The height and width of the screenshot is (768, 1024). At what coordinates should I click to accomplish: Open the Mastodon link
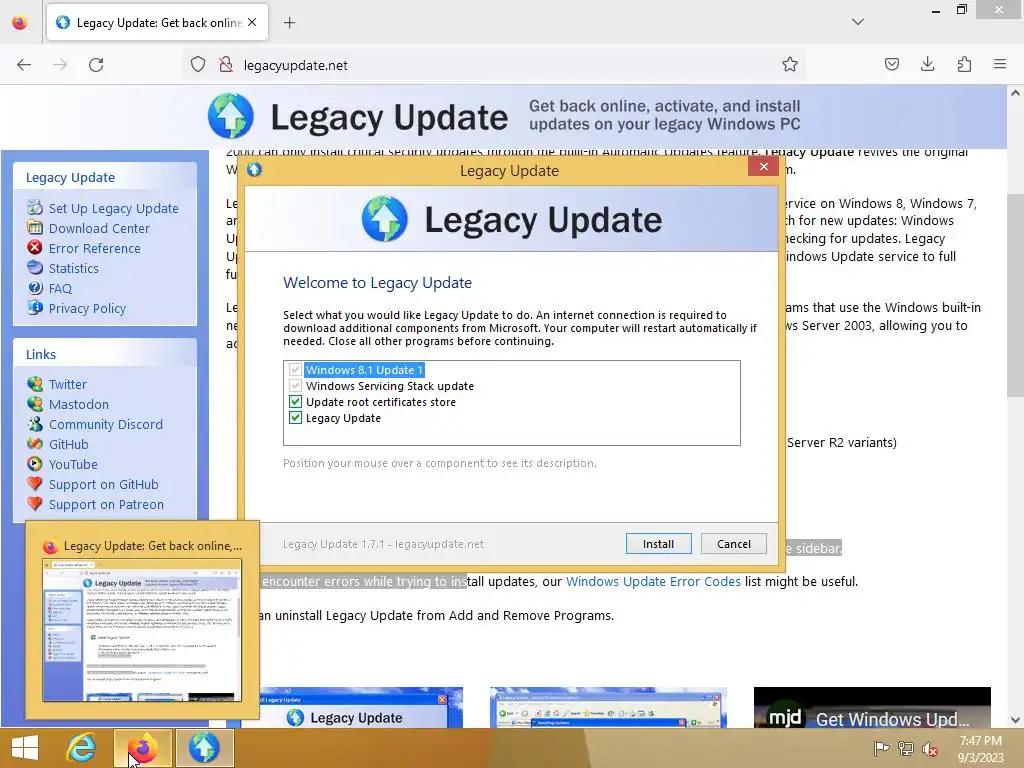coord(79,405)
